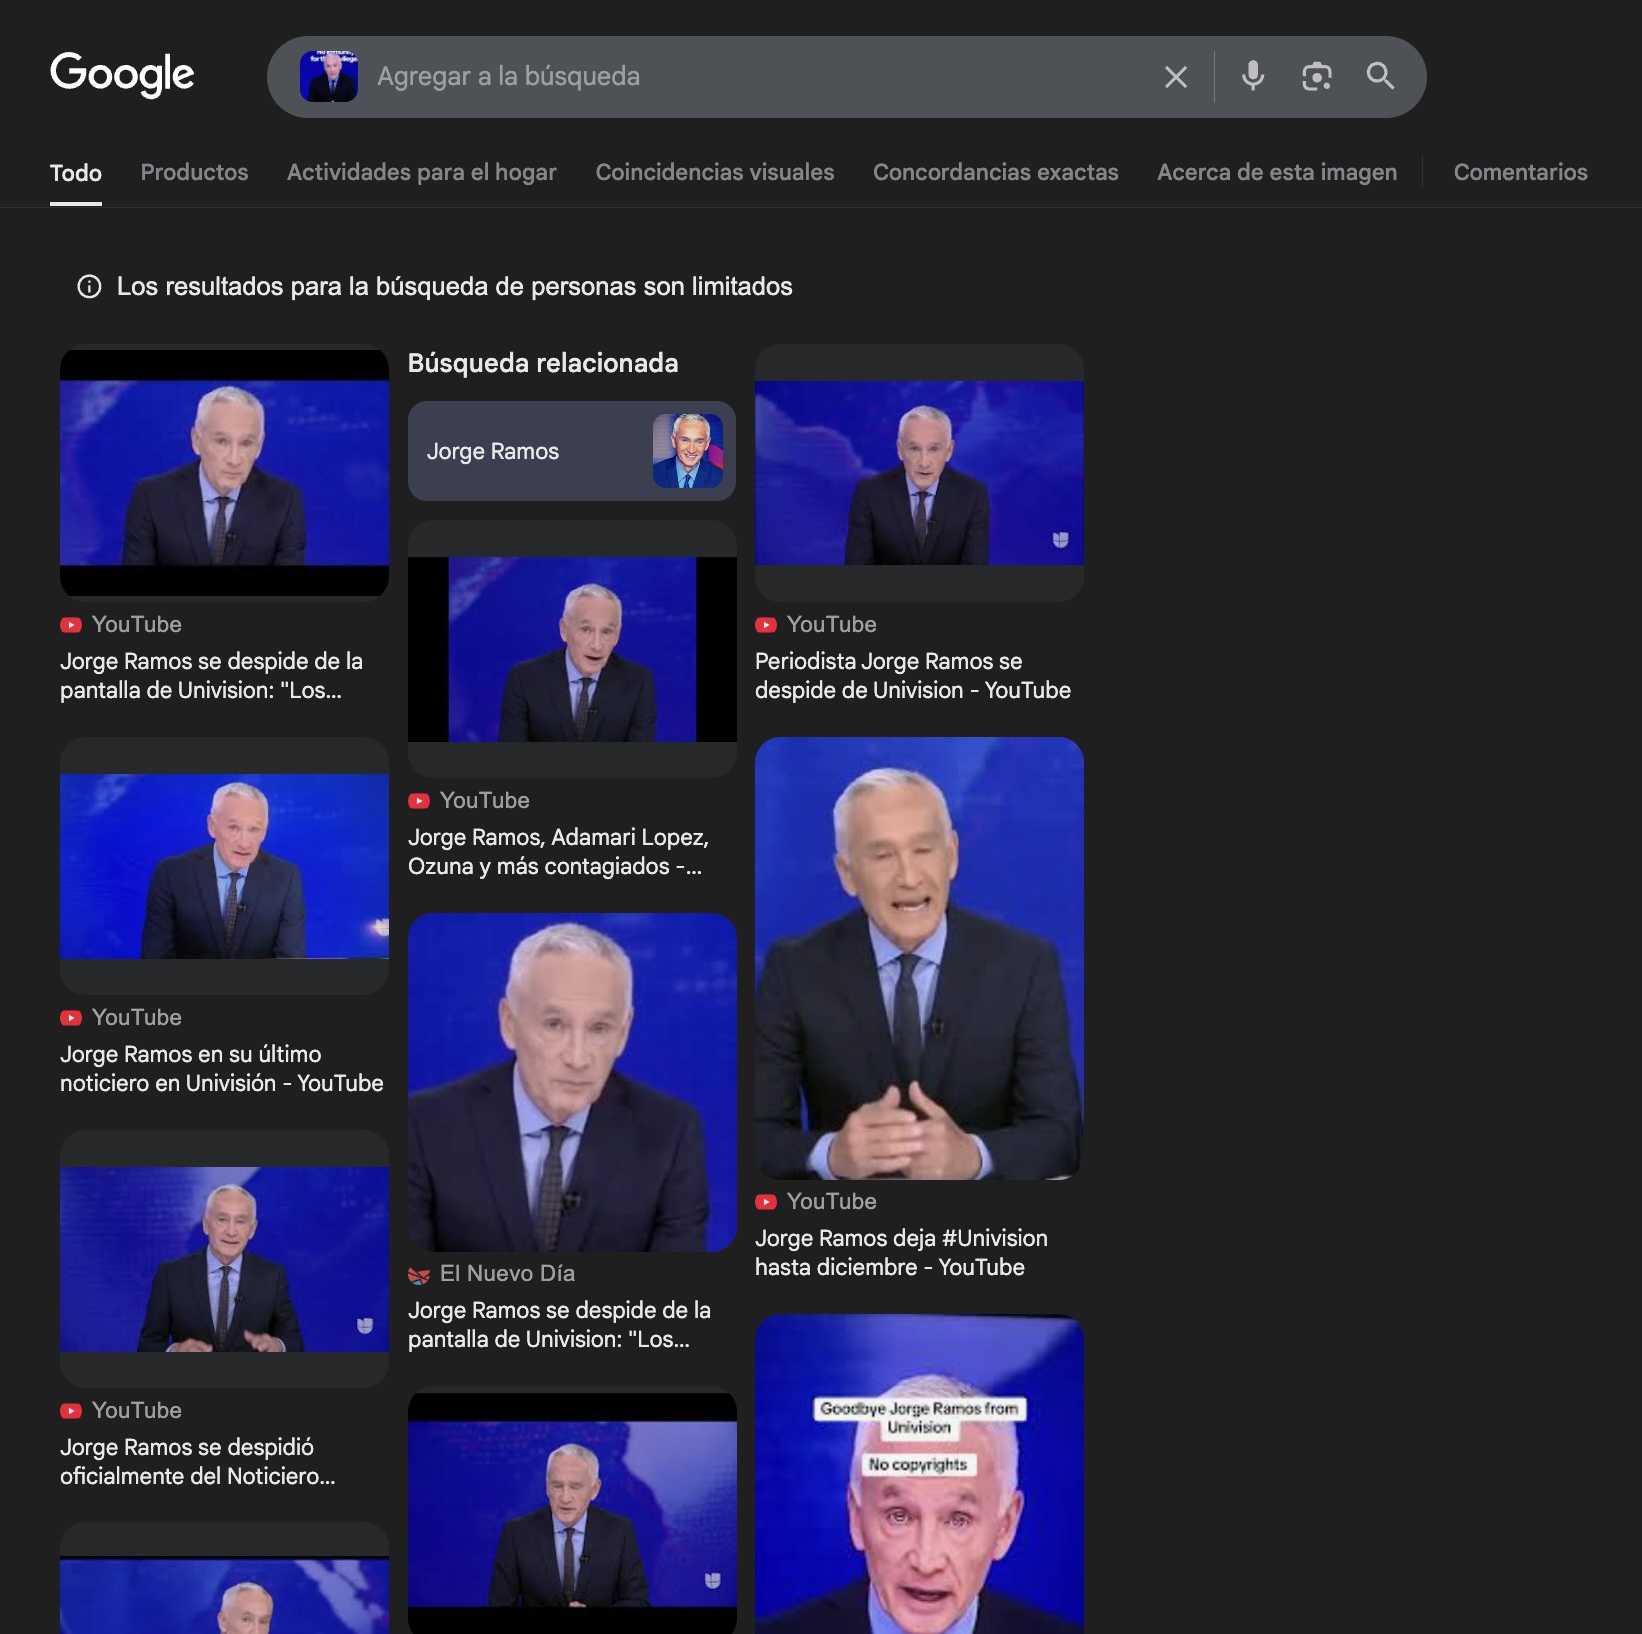Focus the 'Agregar a la búsqueda' field
This screenshot has width=1642, height=1634.
click(x=760, y=77)
